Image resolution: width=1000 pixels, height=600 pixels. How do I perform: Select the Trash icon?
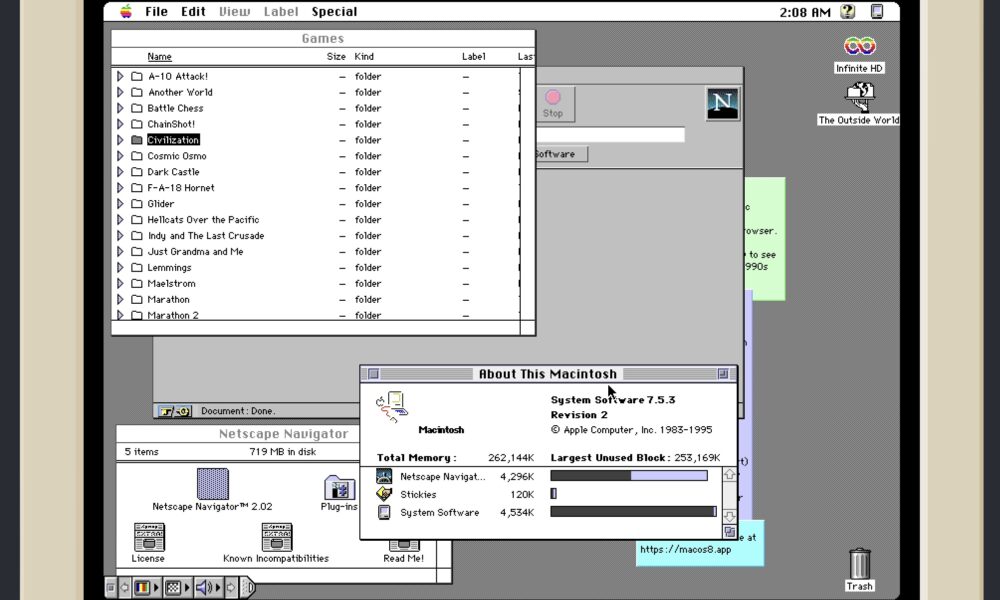click(859, 563)
